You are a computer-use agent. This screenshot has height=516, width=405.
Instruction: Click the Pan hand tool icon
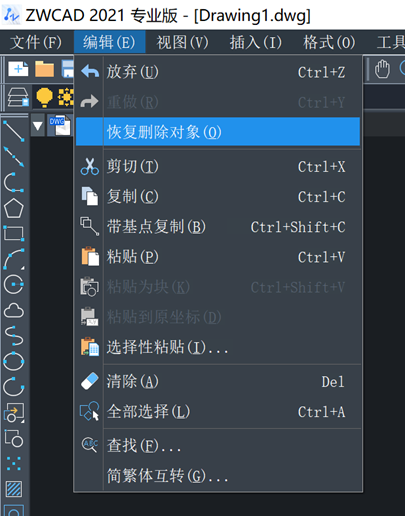coord(382,69)
